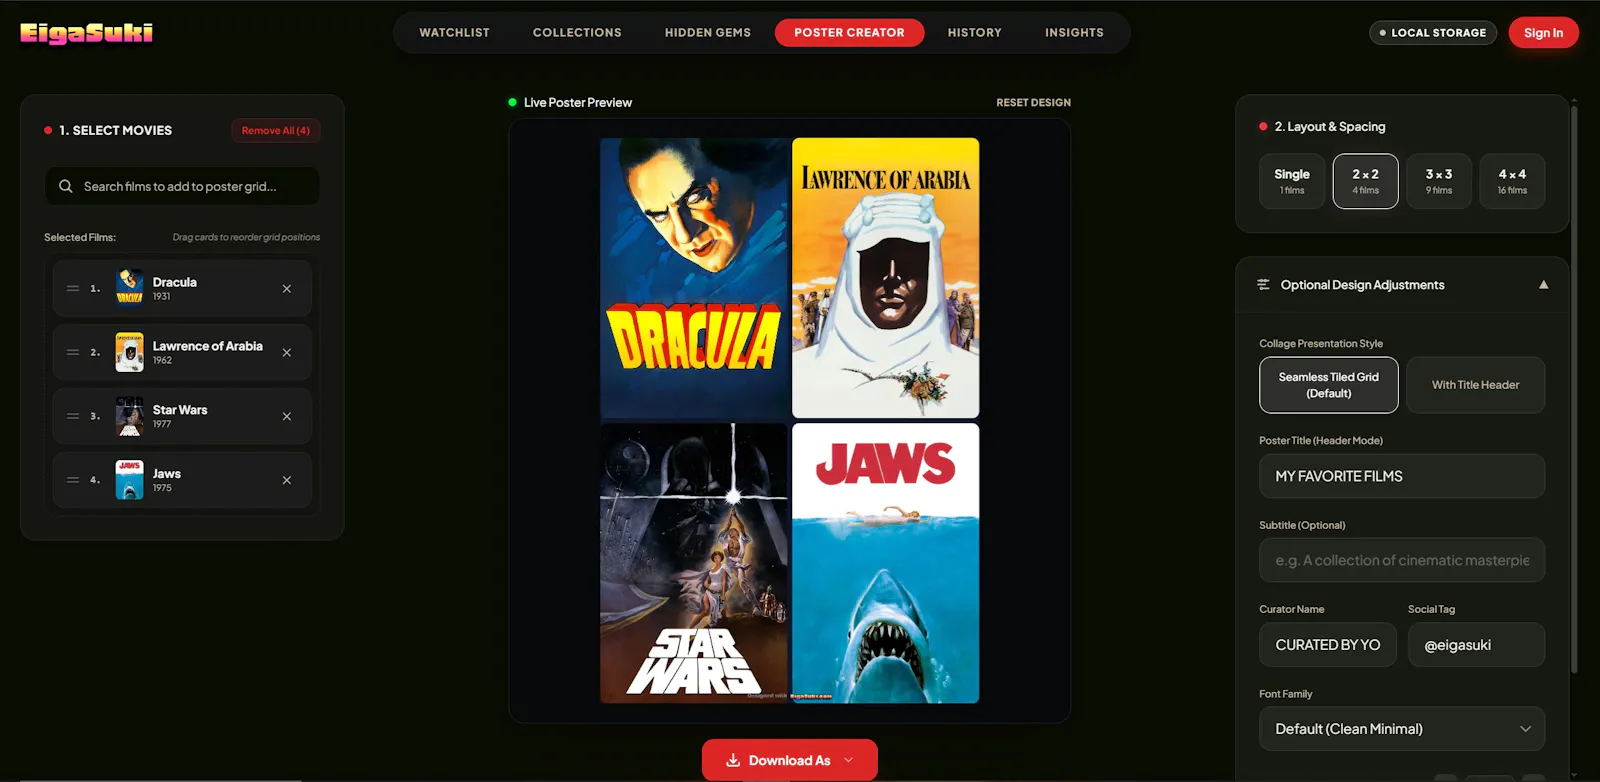Click the sliders icon beside Optional Design Adjustments
1600x782 pixels.
coord(1263,285)
